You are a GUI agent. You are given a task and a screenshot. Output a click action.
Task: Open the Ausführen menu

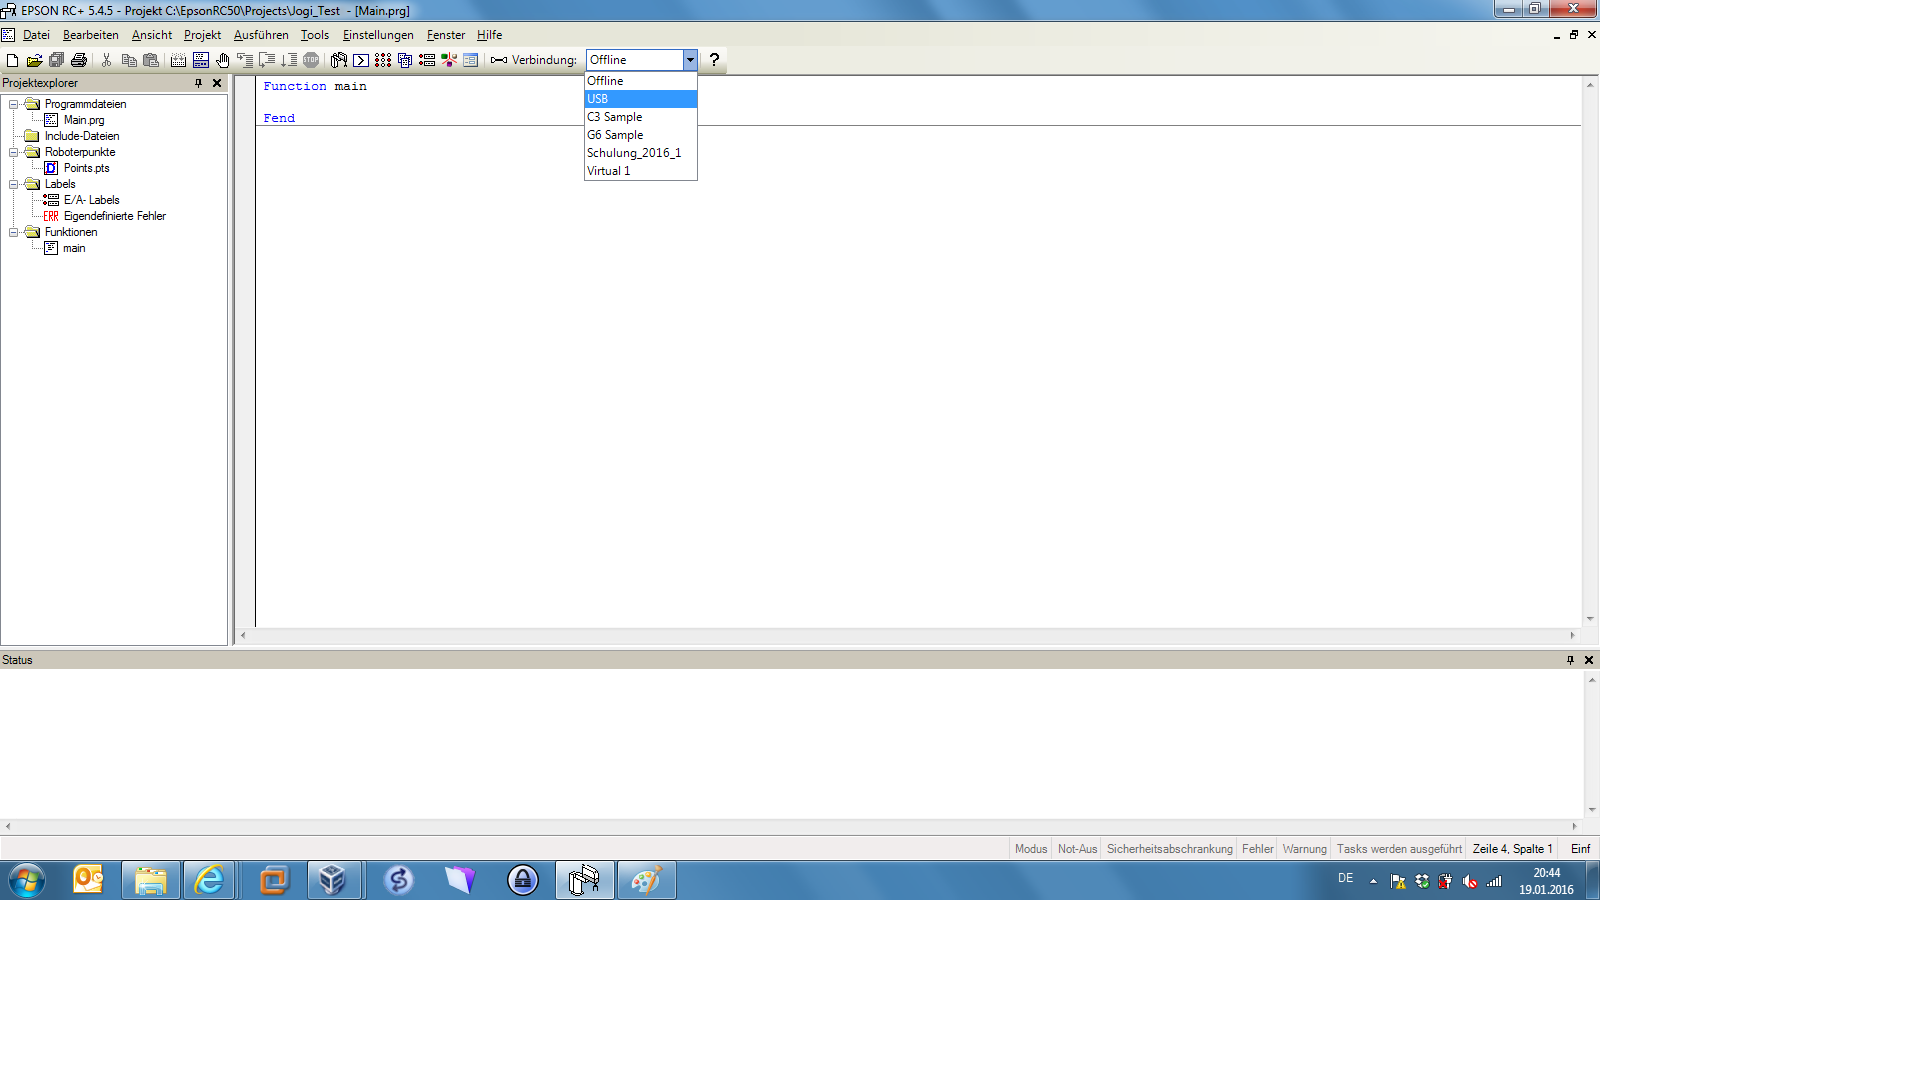(x=260, y=35)
